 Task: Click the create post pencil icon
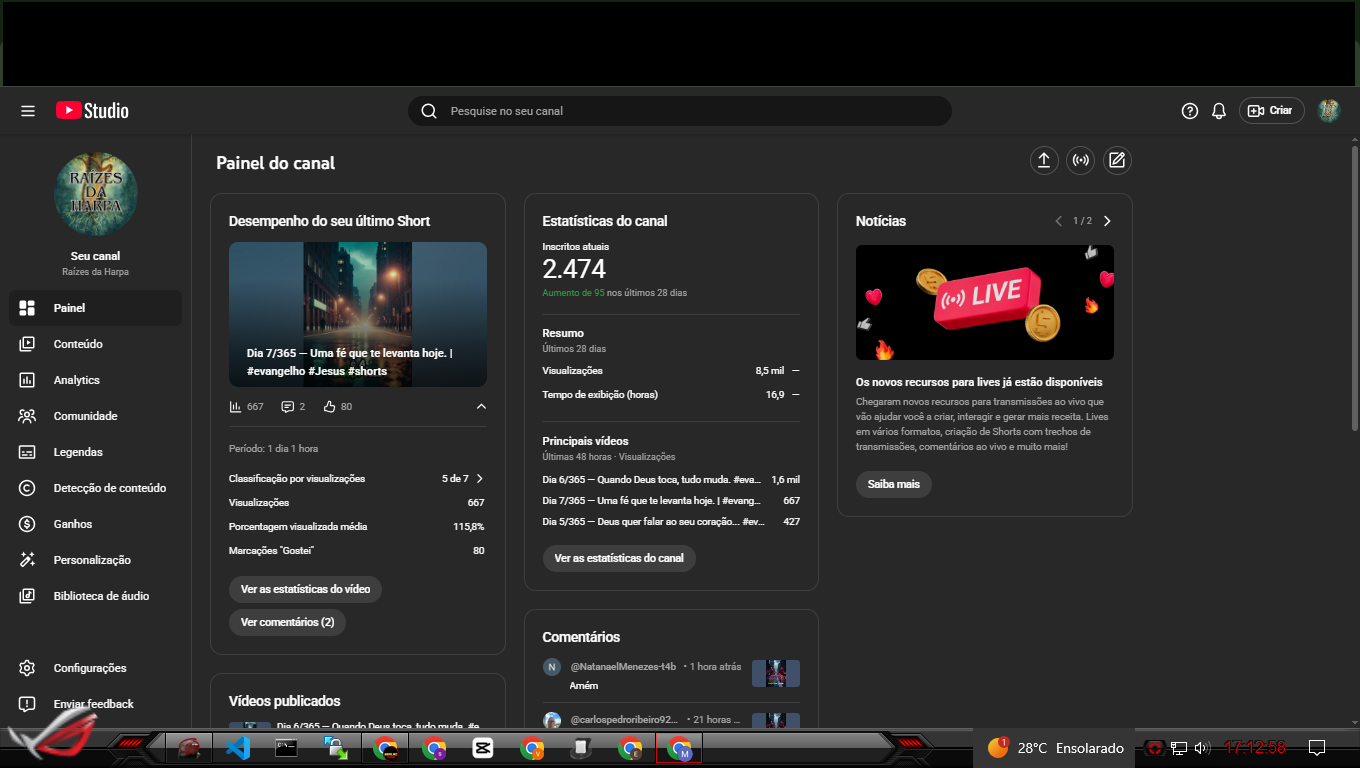click(x=1117, y=160)
